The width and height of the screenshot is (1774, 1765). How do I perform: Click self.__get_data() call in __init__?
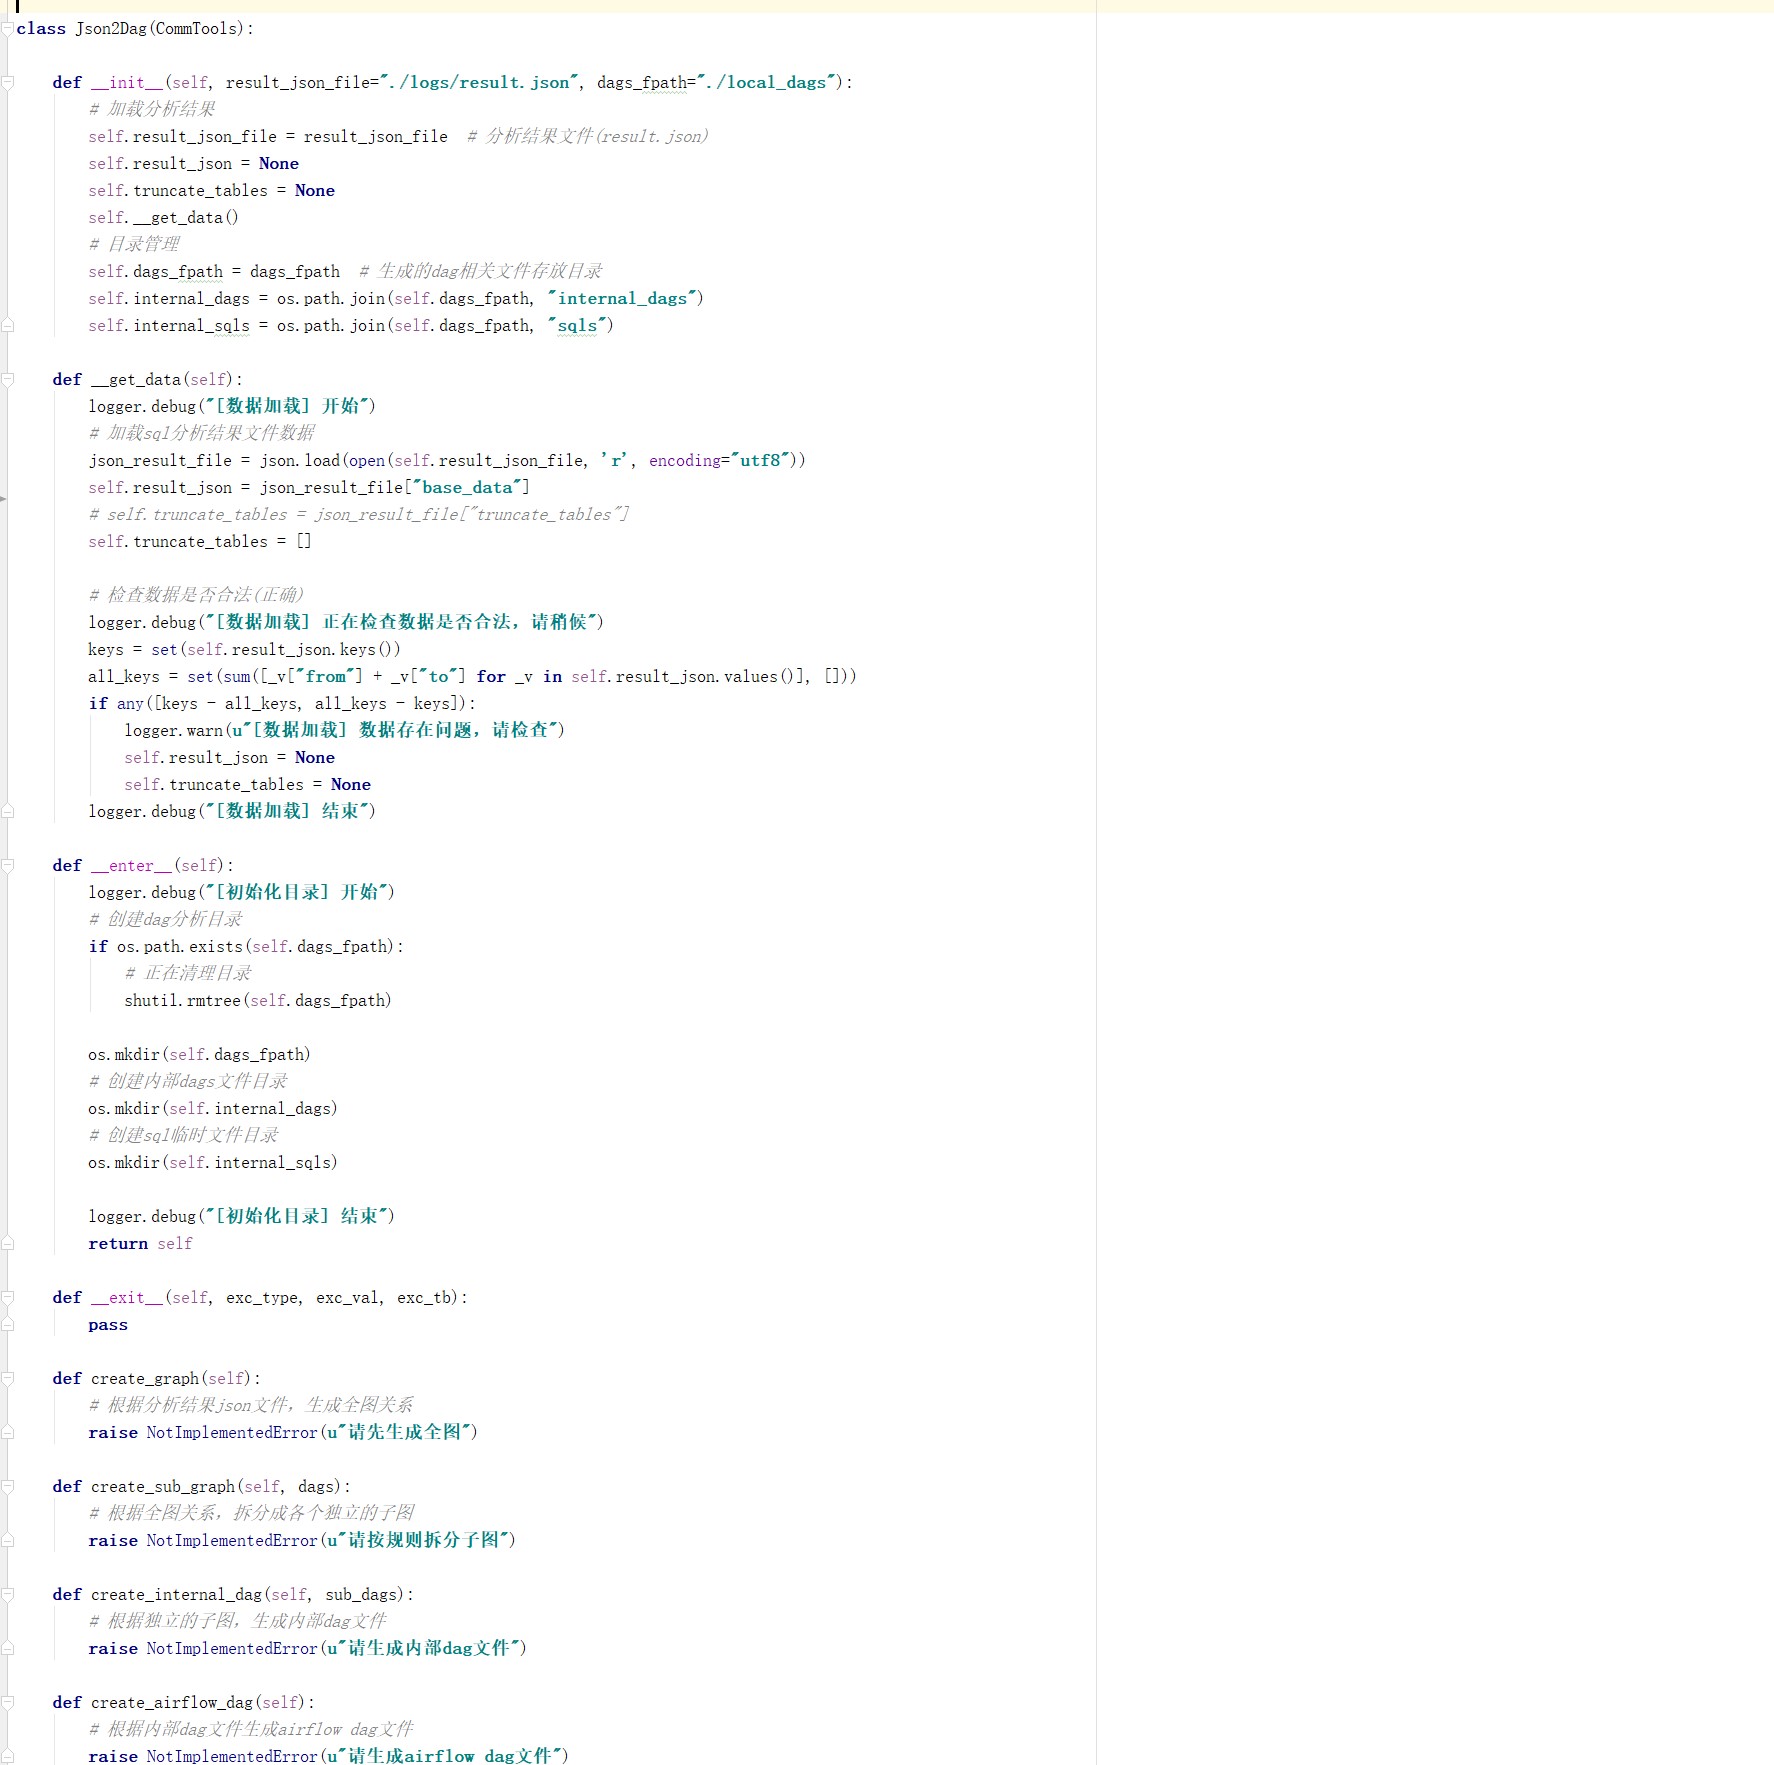click(x=163, y=217)
